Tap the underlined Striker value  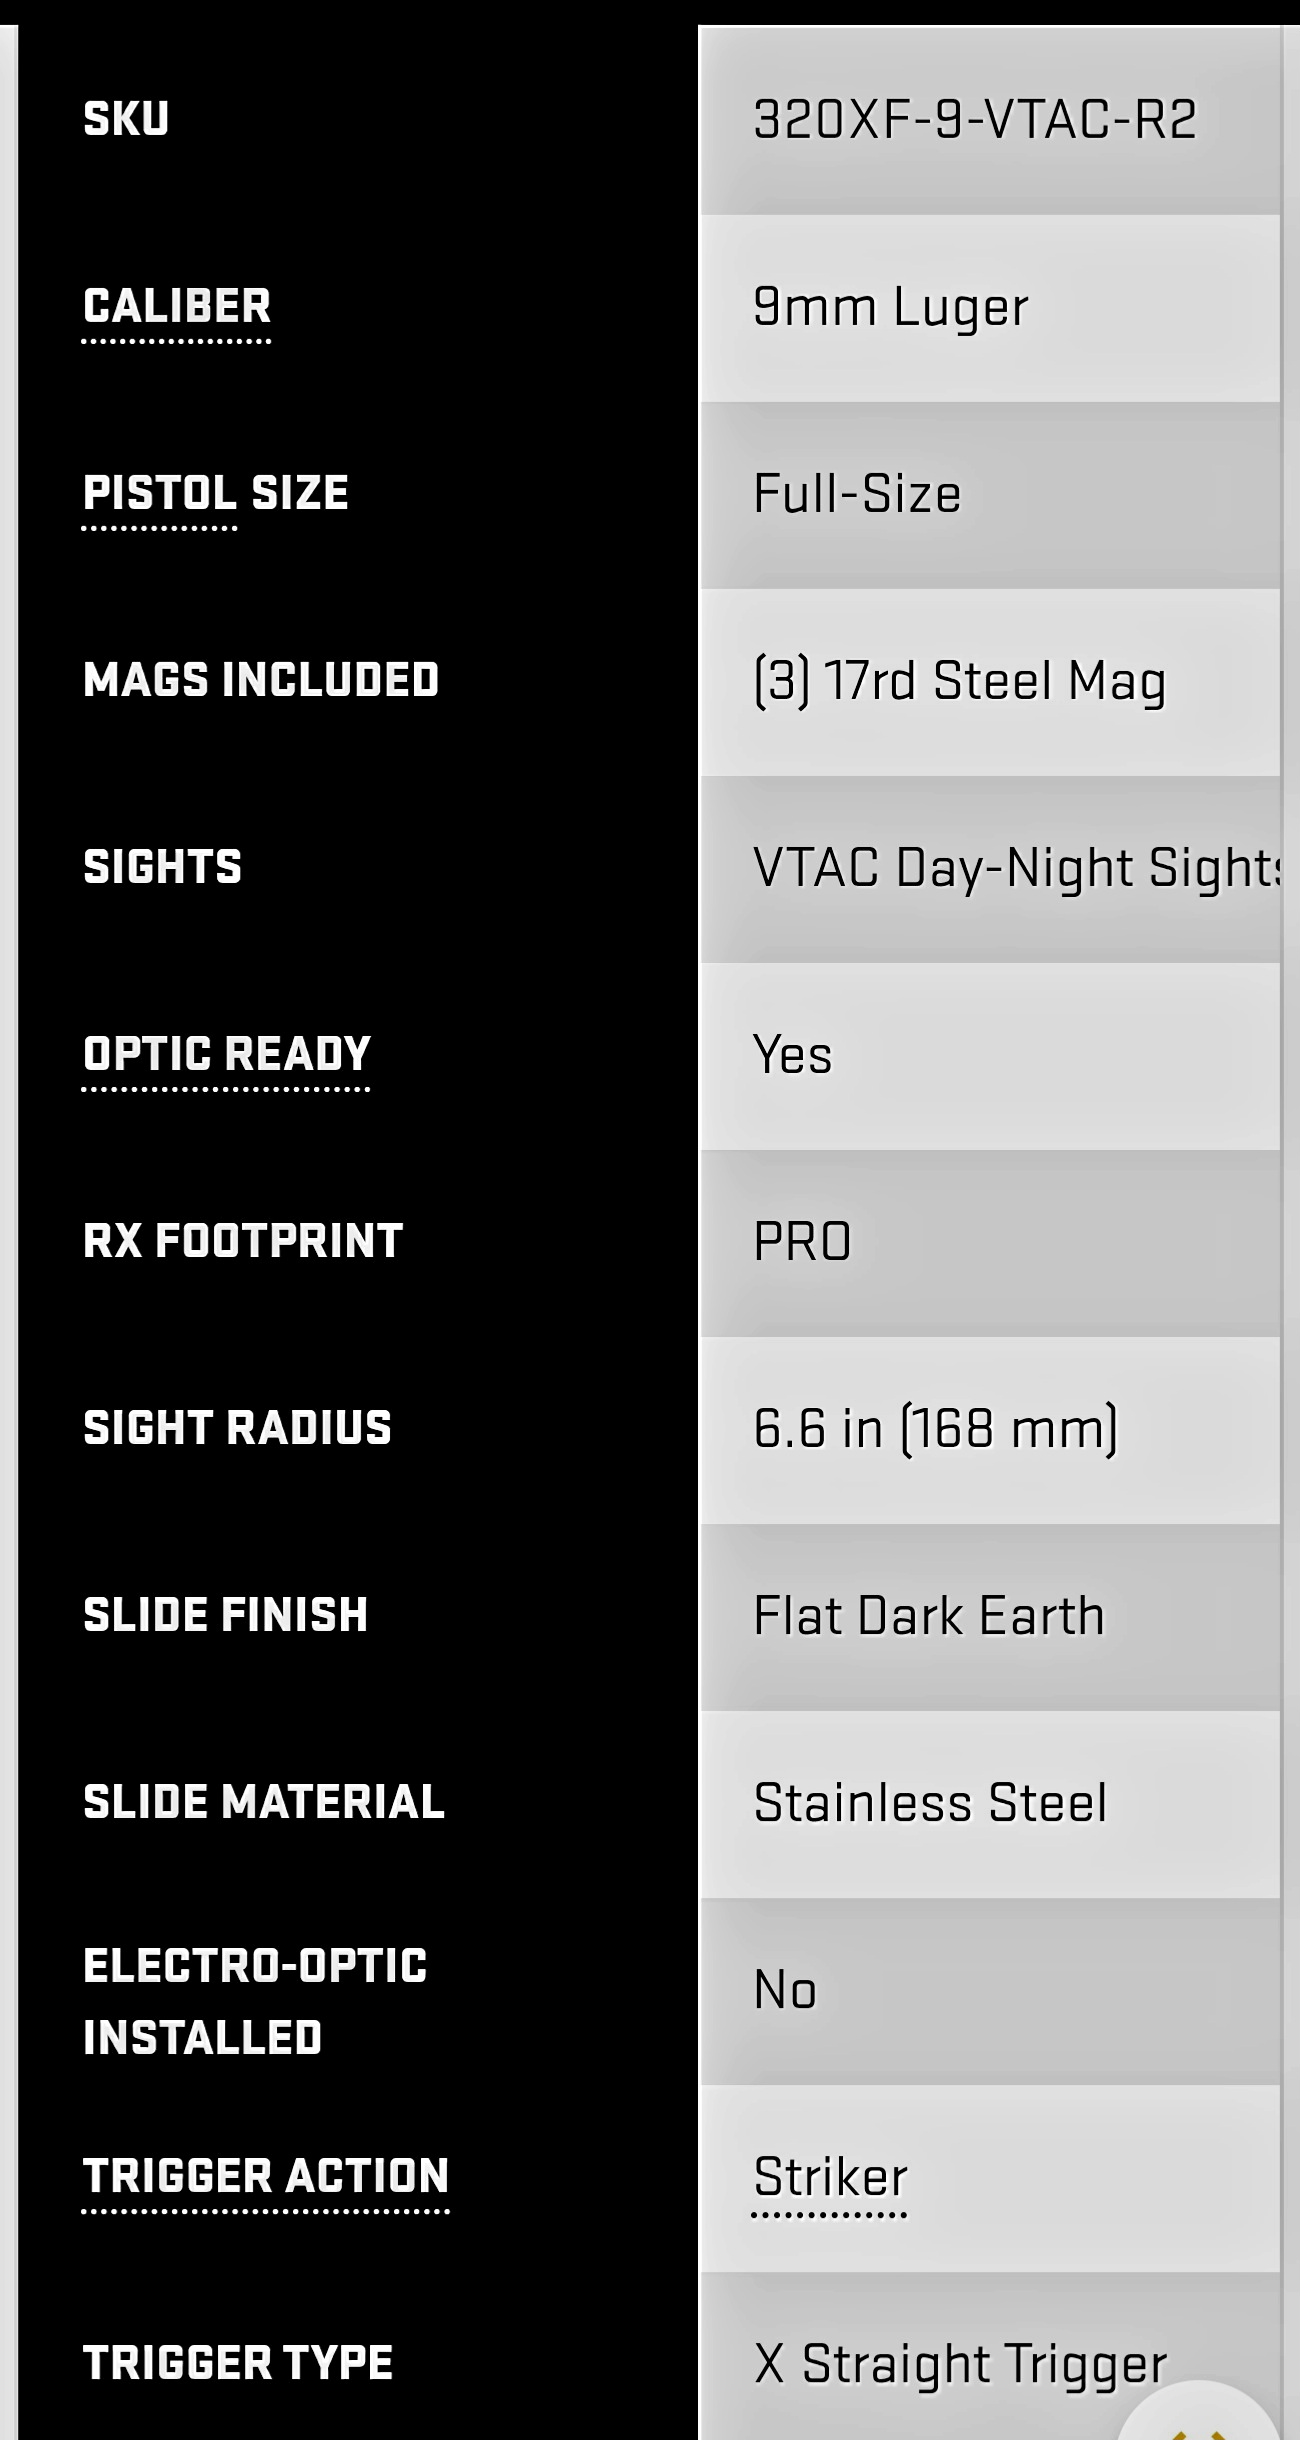pyautogui.click(x=830, y=2177)
